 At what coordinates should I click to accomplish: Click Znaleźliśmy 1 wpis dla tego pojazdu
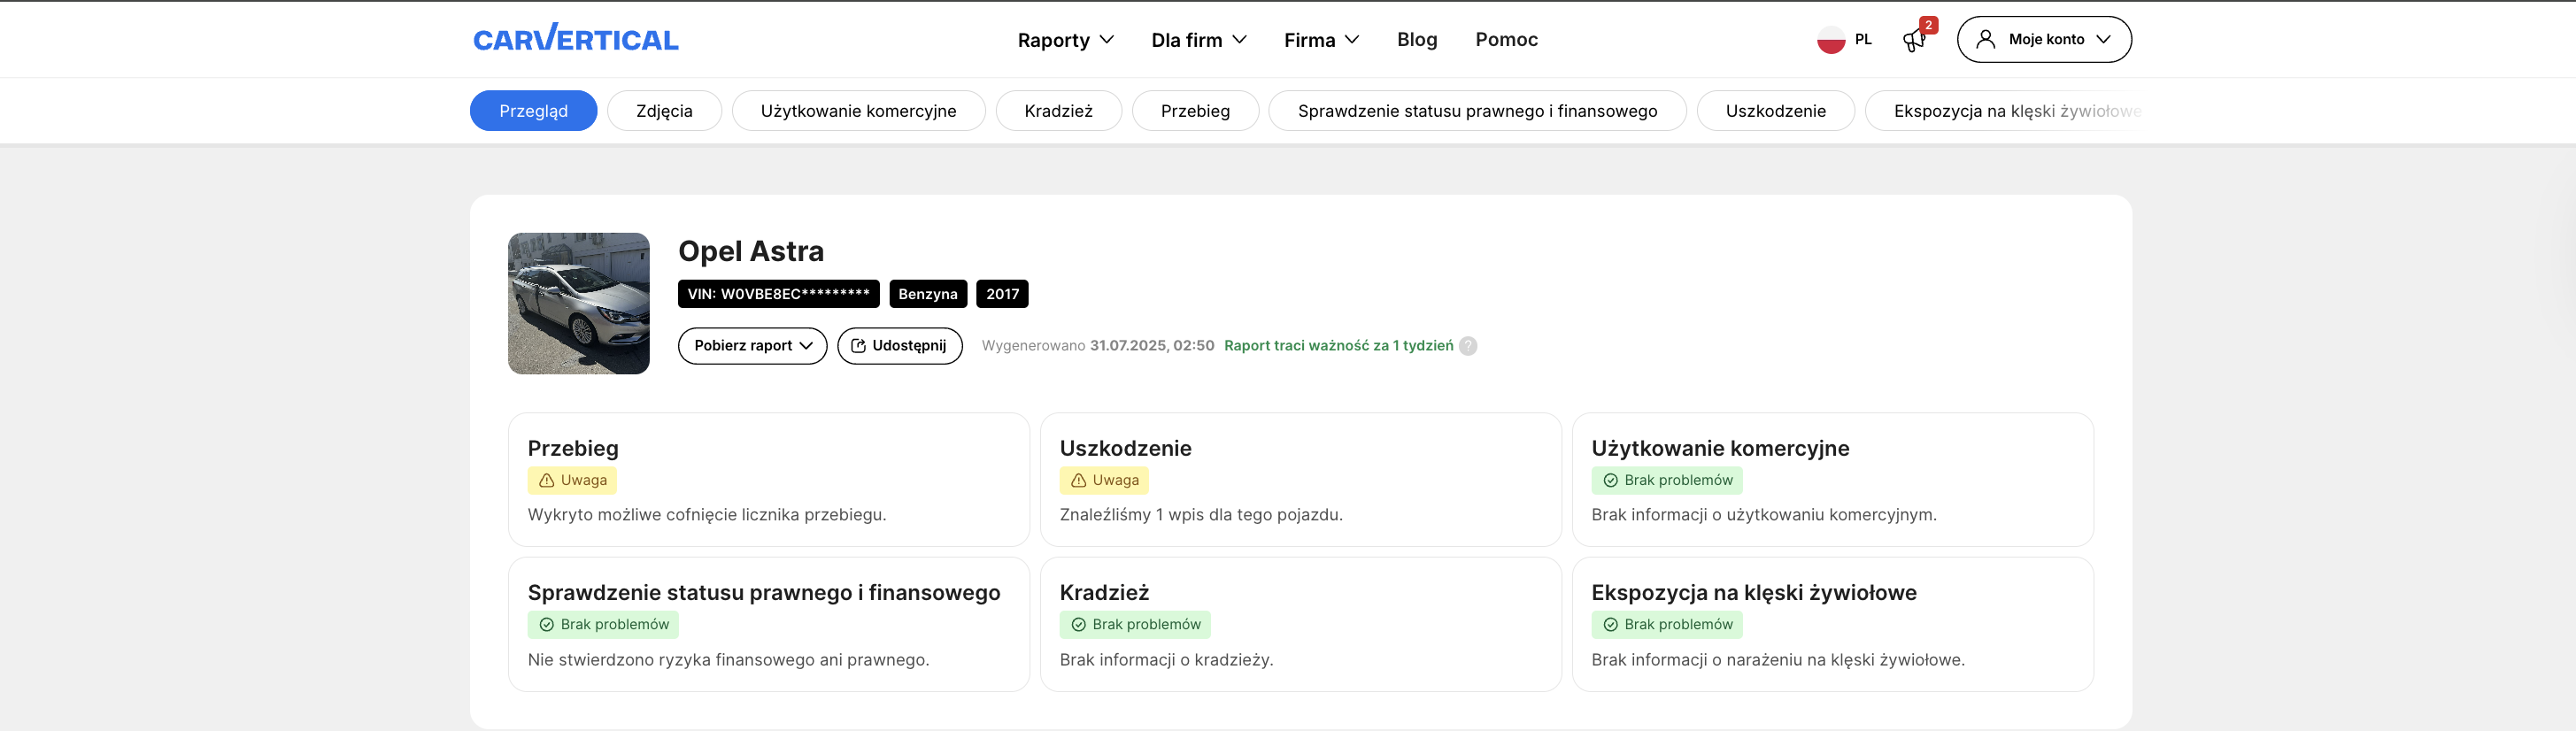(1201, 514)
